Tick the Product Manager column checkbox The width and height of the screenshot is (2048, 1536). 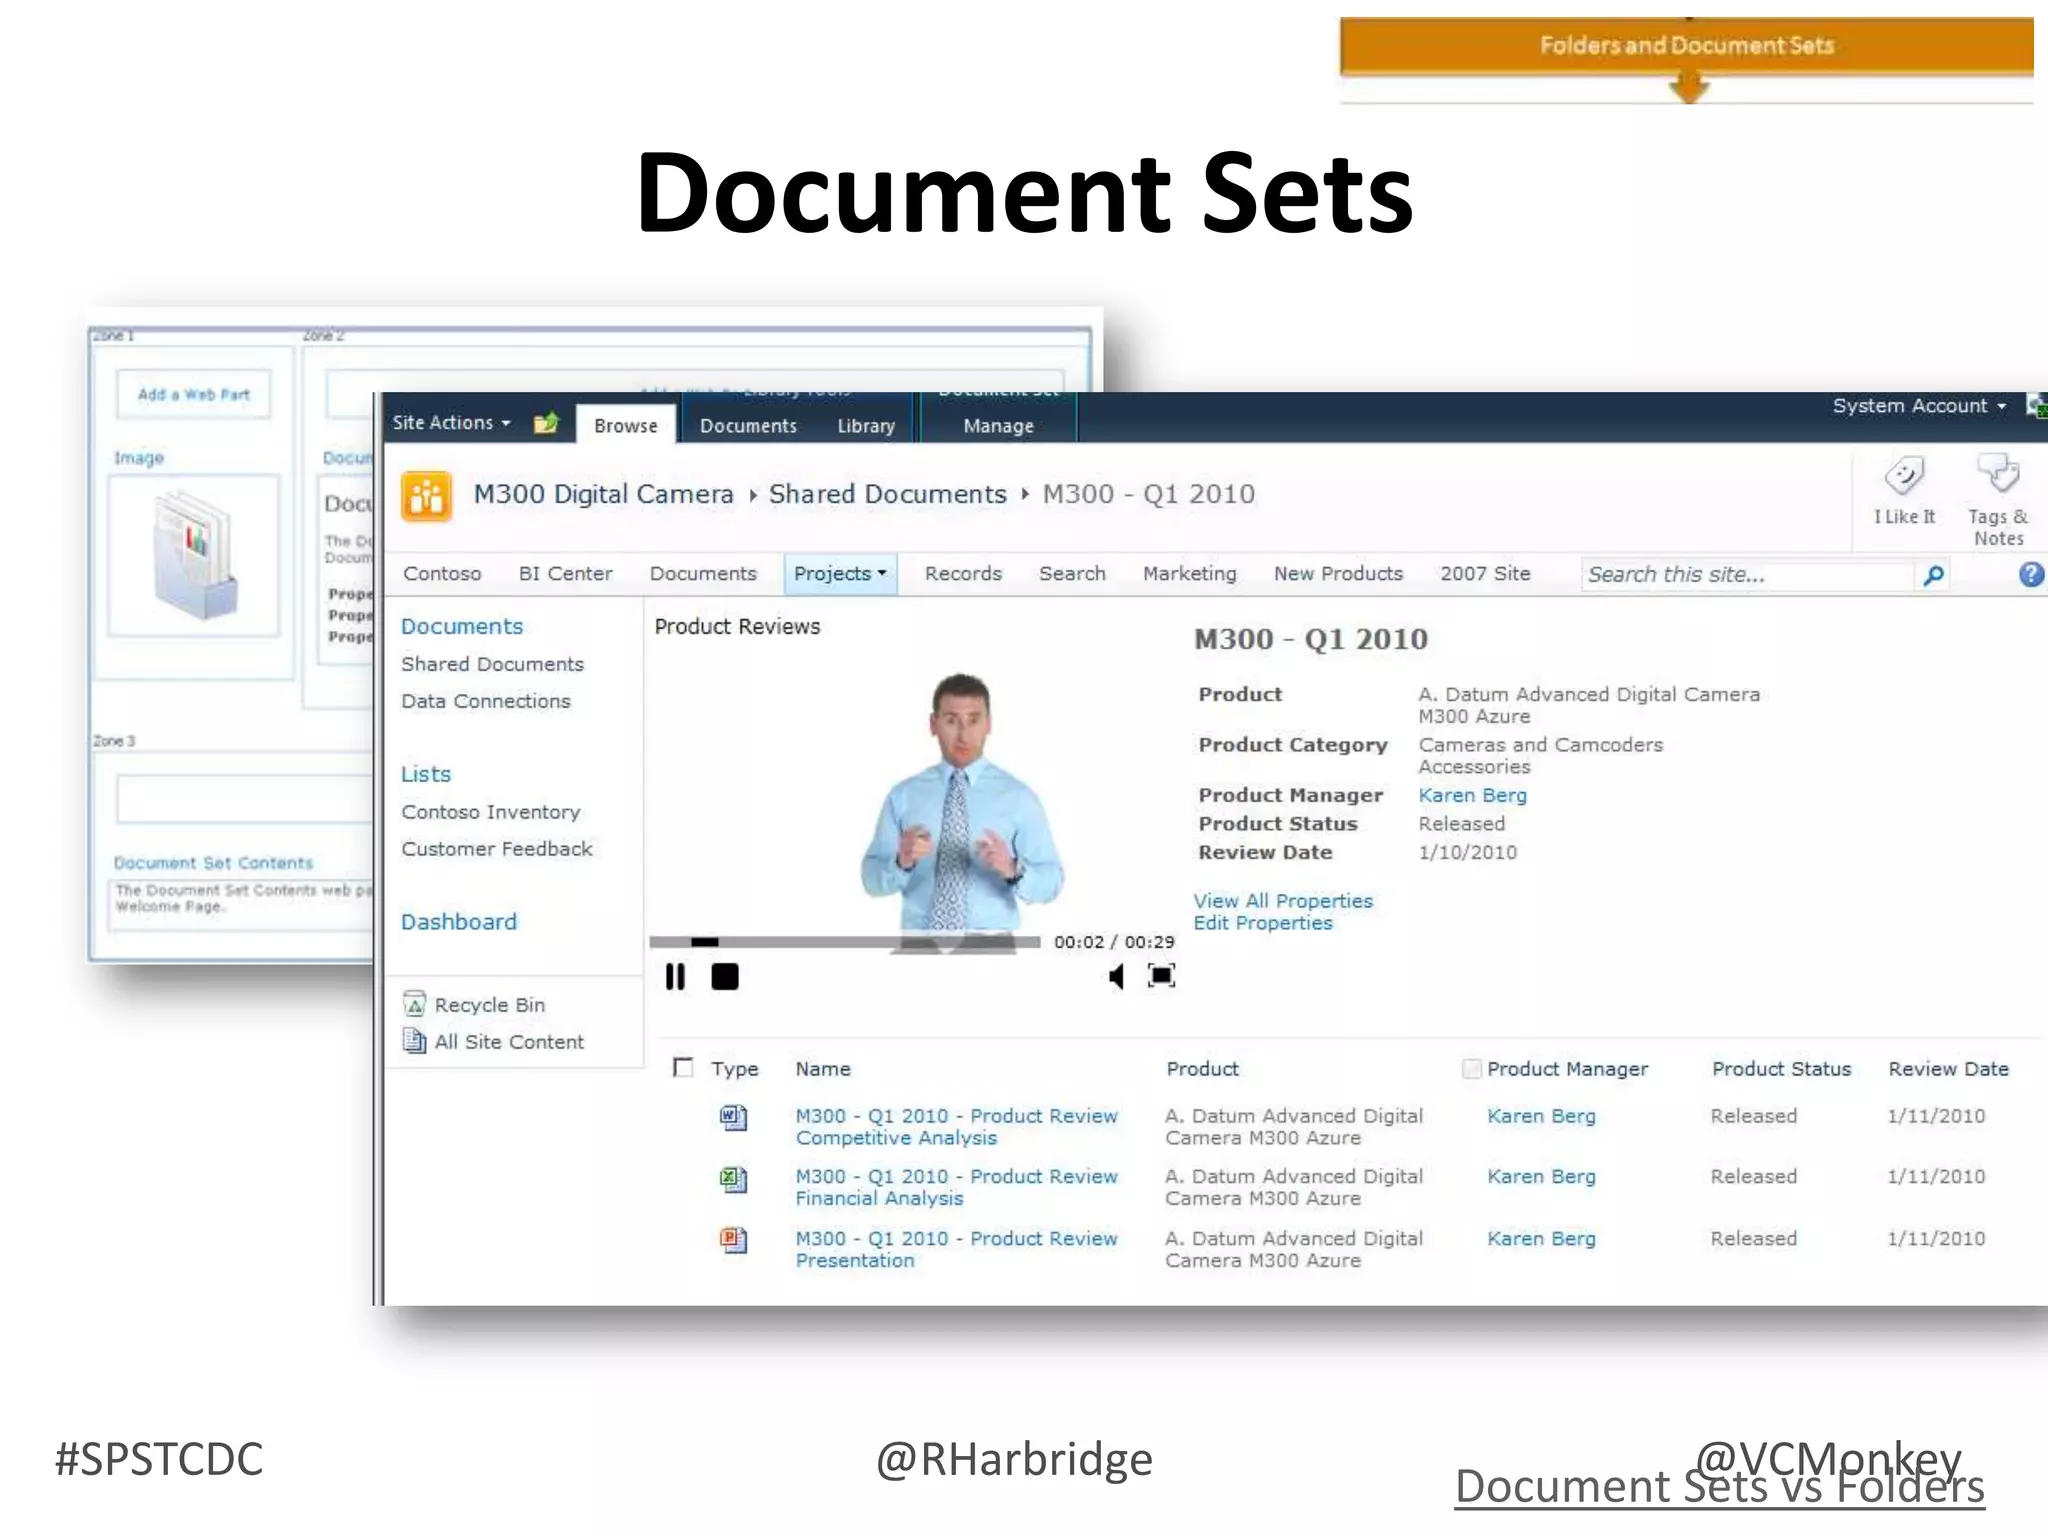point(1471,1069)
